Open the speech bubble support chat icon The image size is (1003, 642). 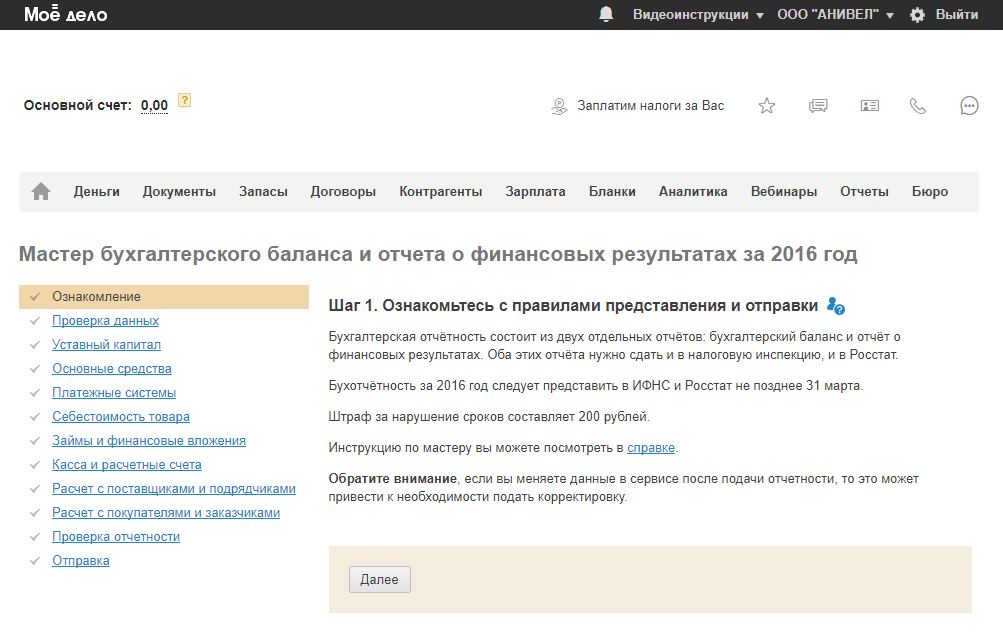[969, 106]
